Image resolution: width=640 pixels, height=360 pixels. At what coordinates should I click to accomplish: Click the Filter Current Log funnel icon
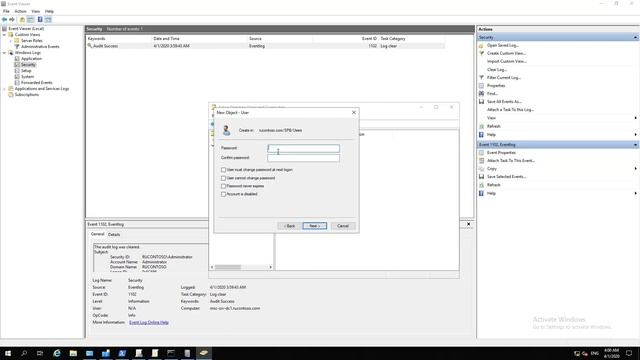[x=481, y=78]
